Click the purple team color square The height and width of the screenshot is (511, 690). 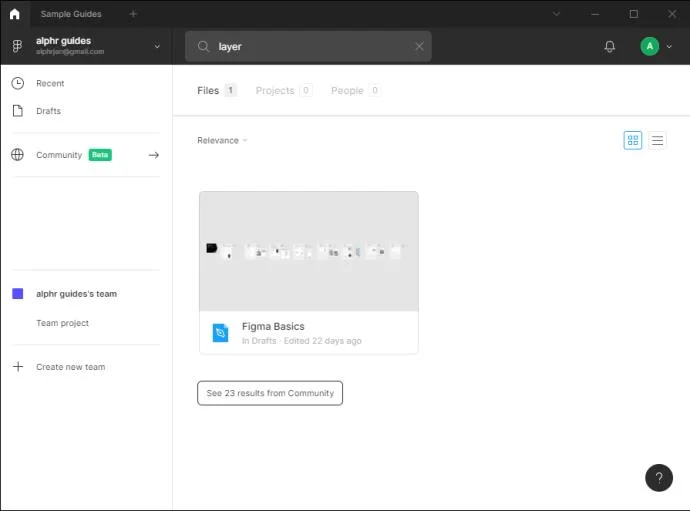[18, 294]
